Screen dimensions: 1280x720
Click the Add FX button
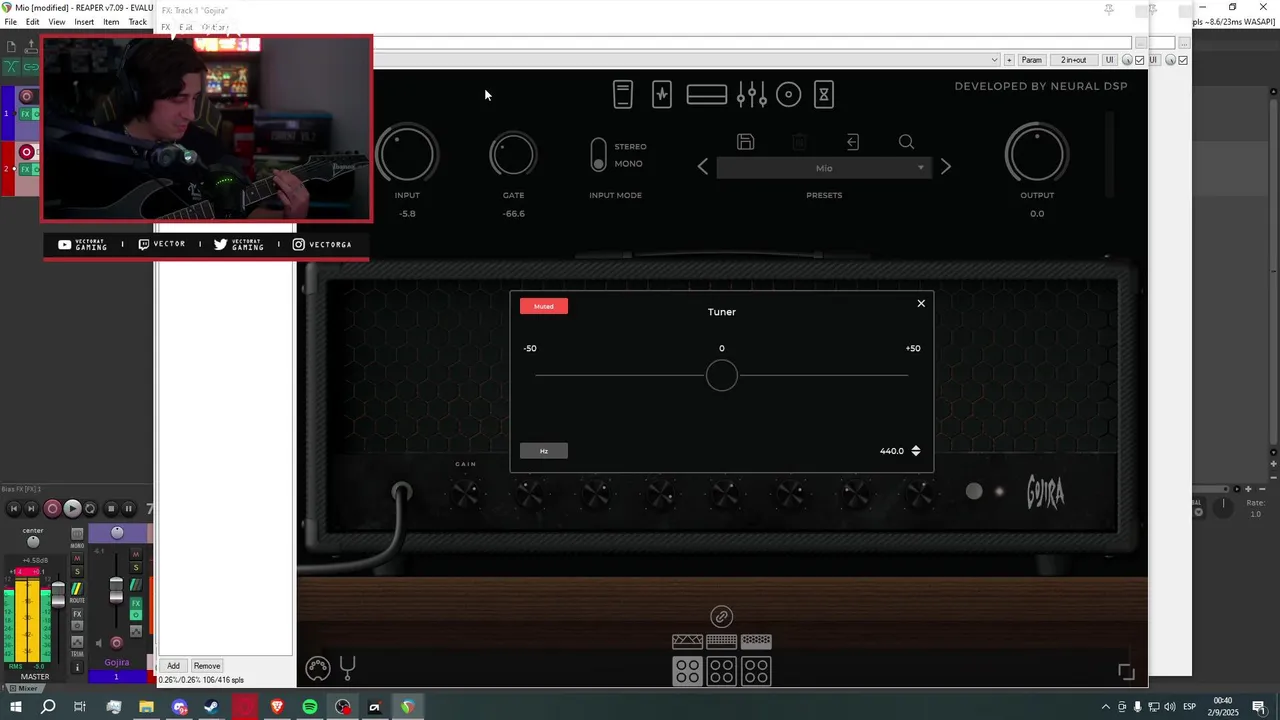(173, 666)
